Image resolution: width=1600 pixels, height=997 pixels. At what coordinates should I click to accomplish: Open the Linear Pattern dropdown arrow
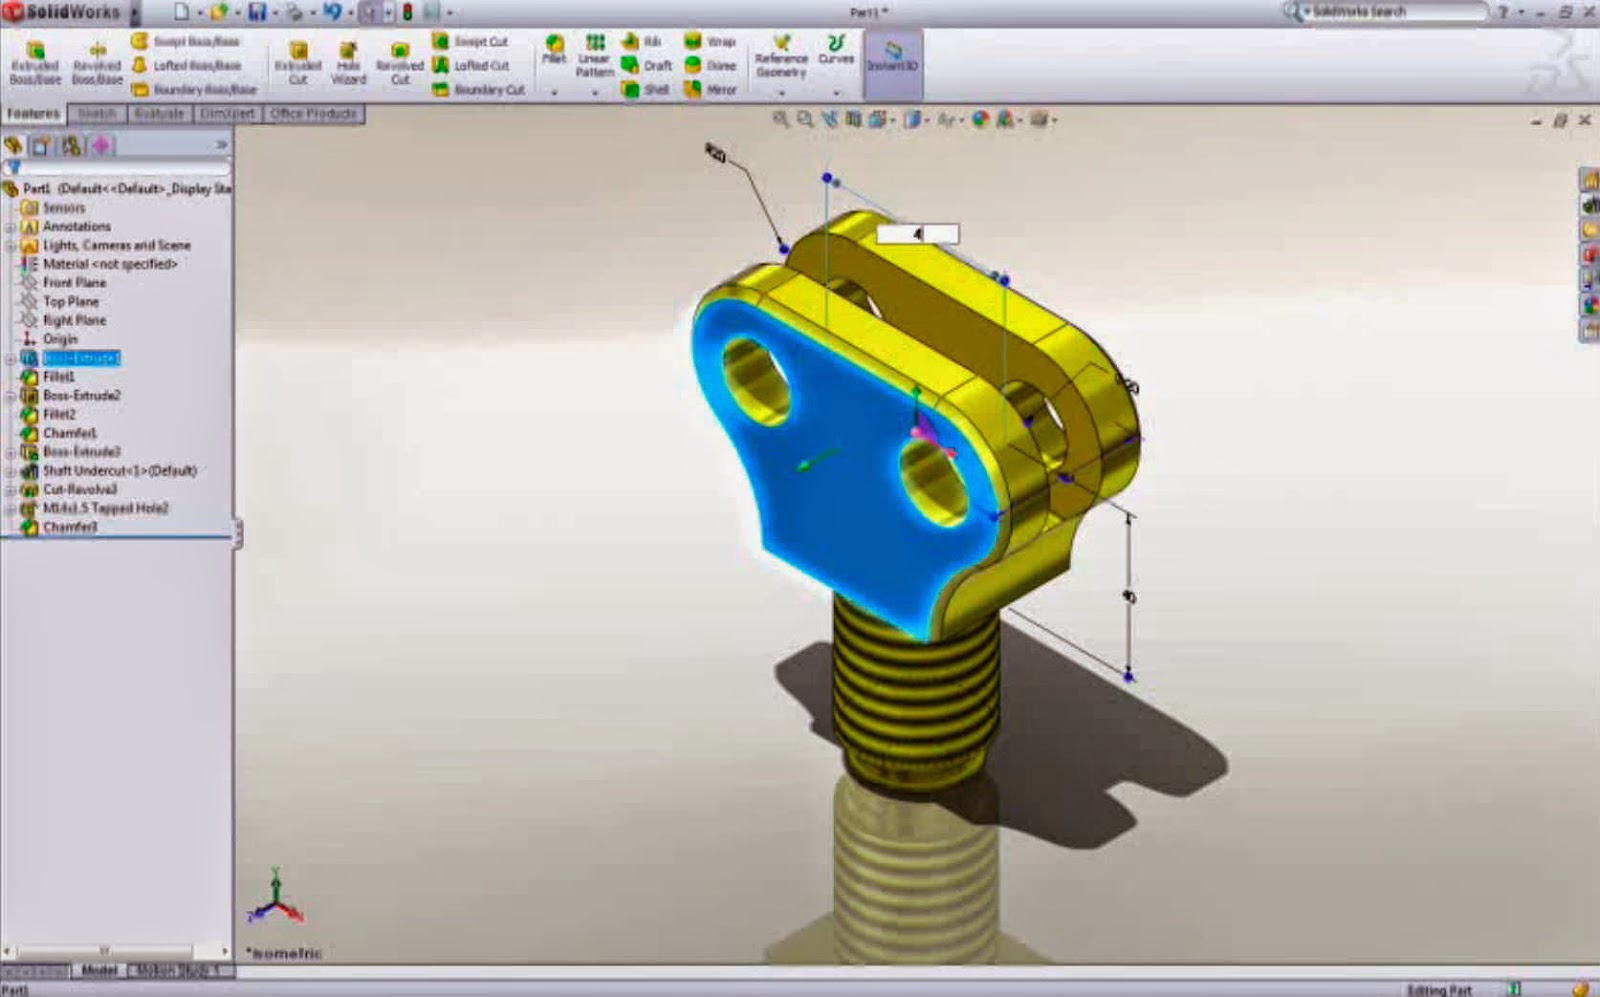click(594, 93)
